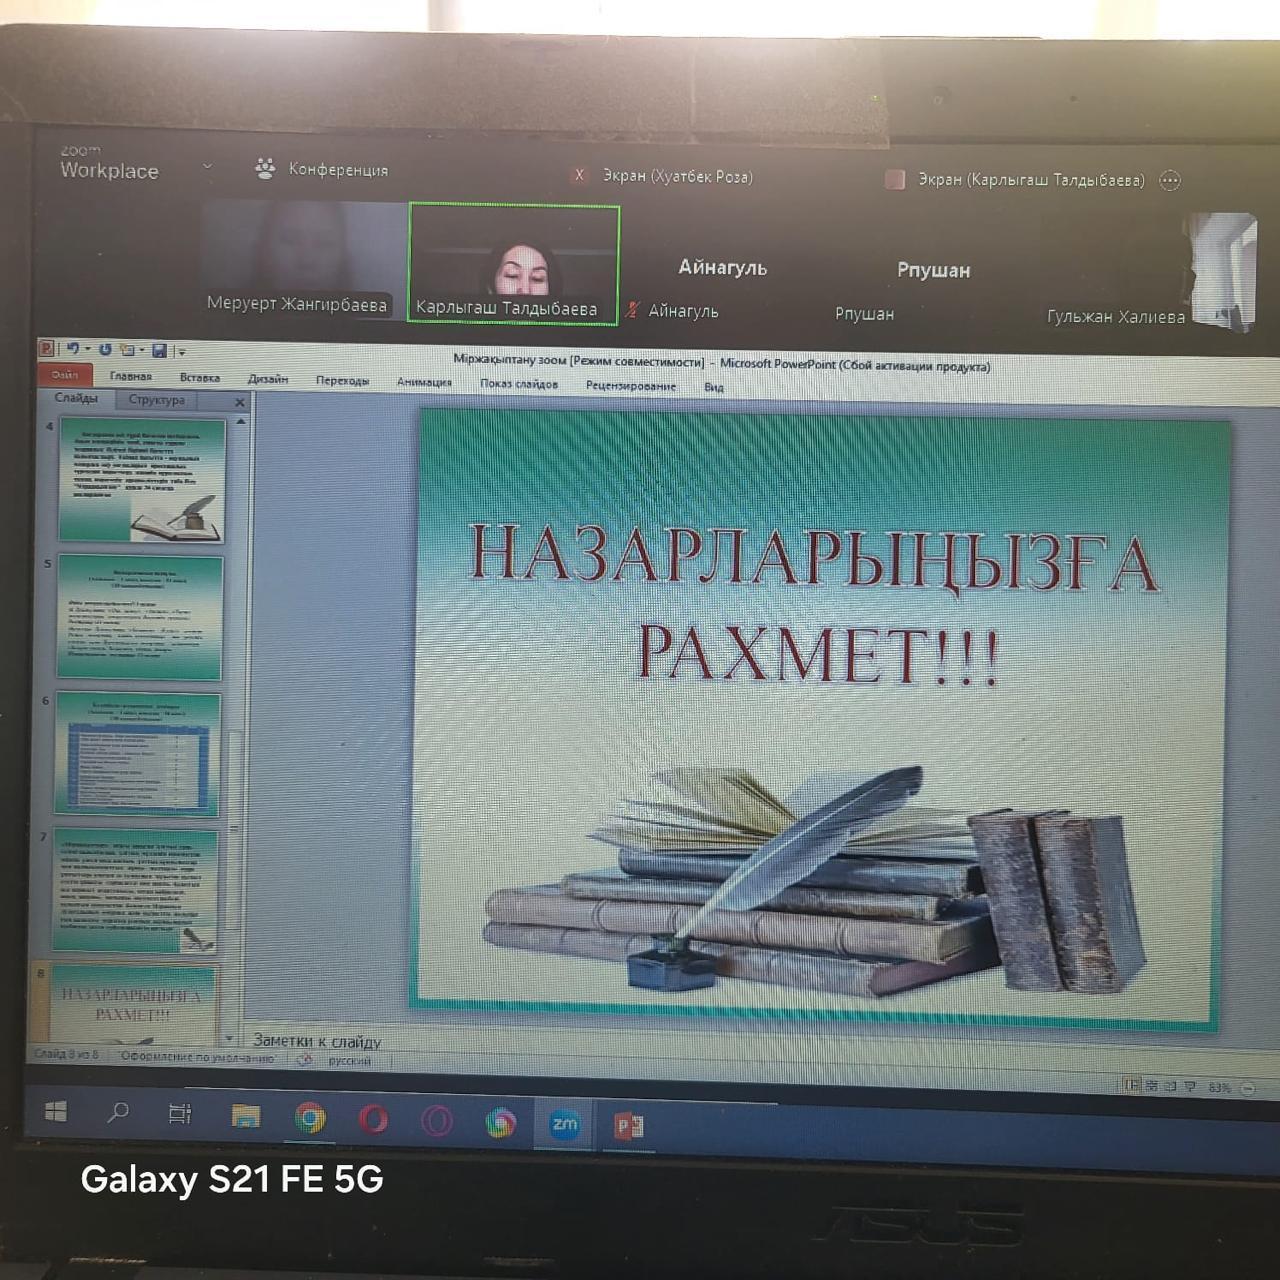Open Zoom app from the taskbar
The image size is (1280, 1280).
coord(564,1123)
